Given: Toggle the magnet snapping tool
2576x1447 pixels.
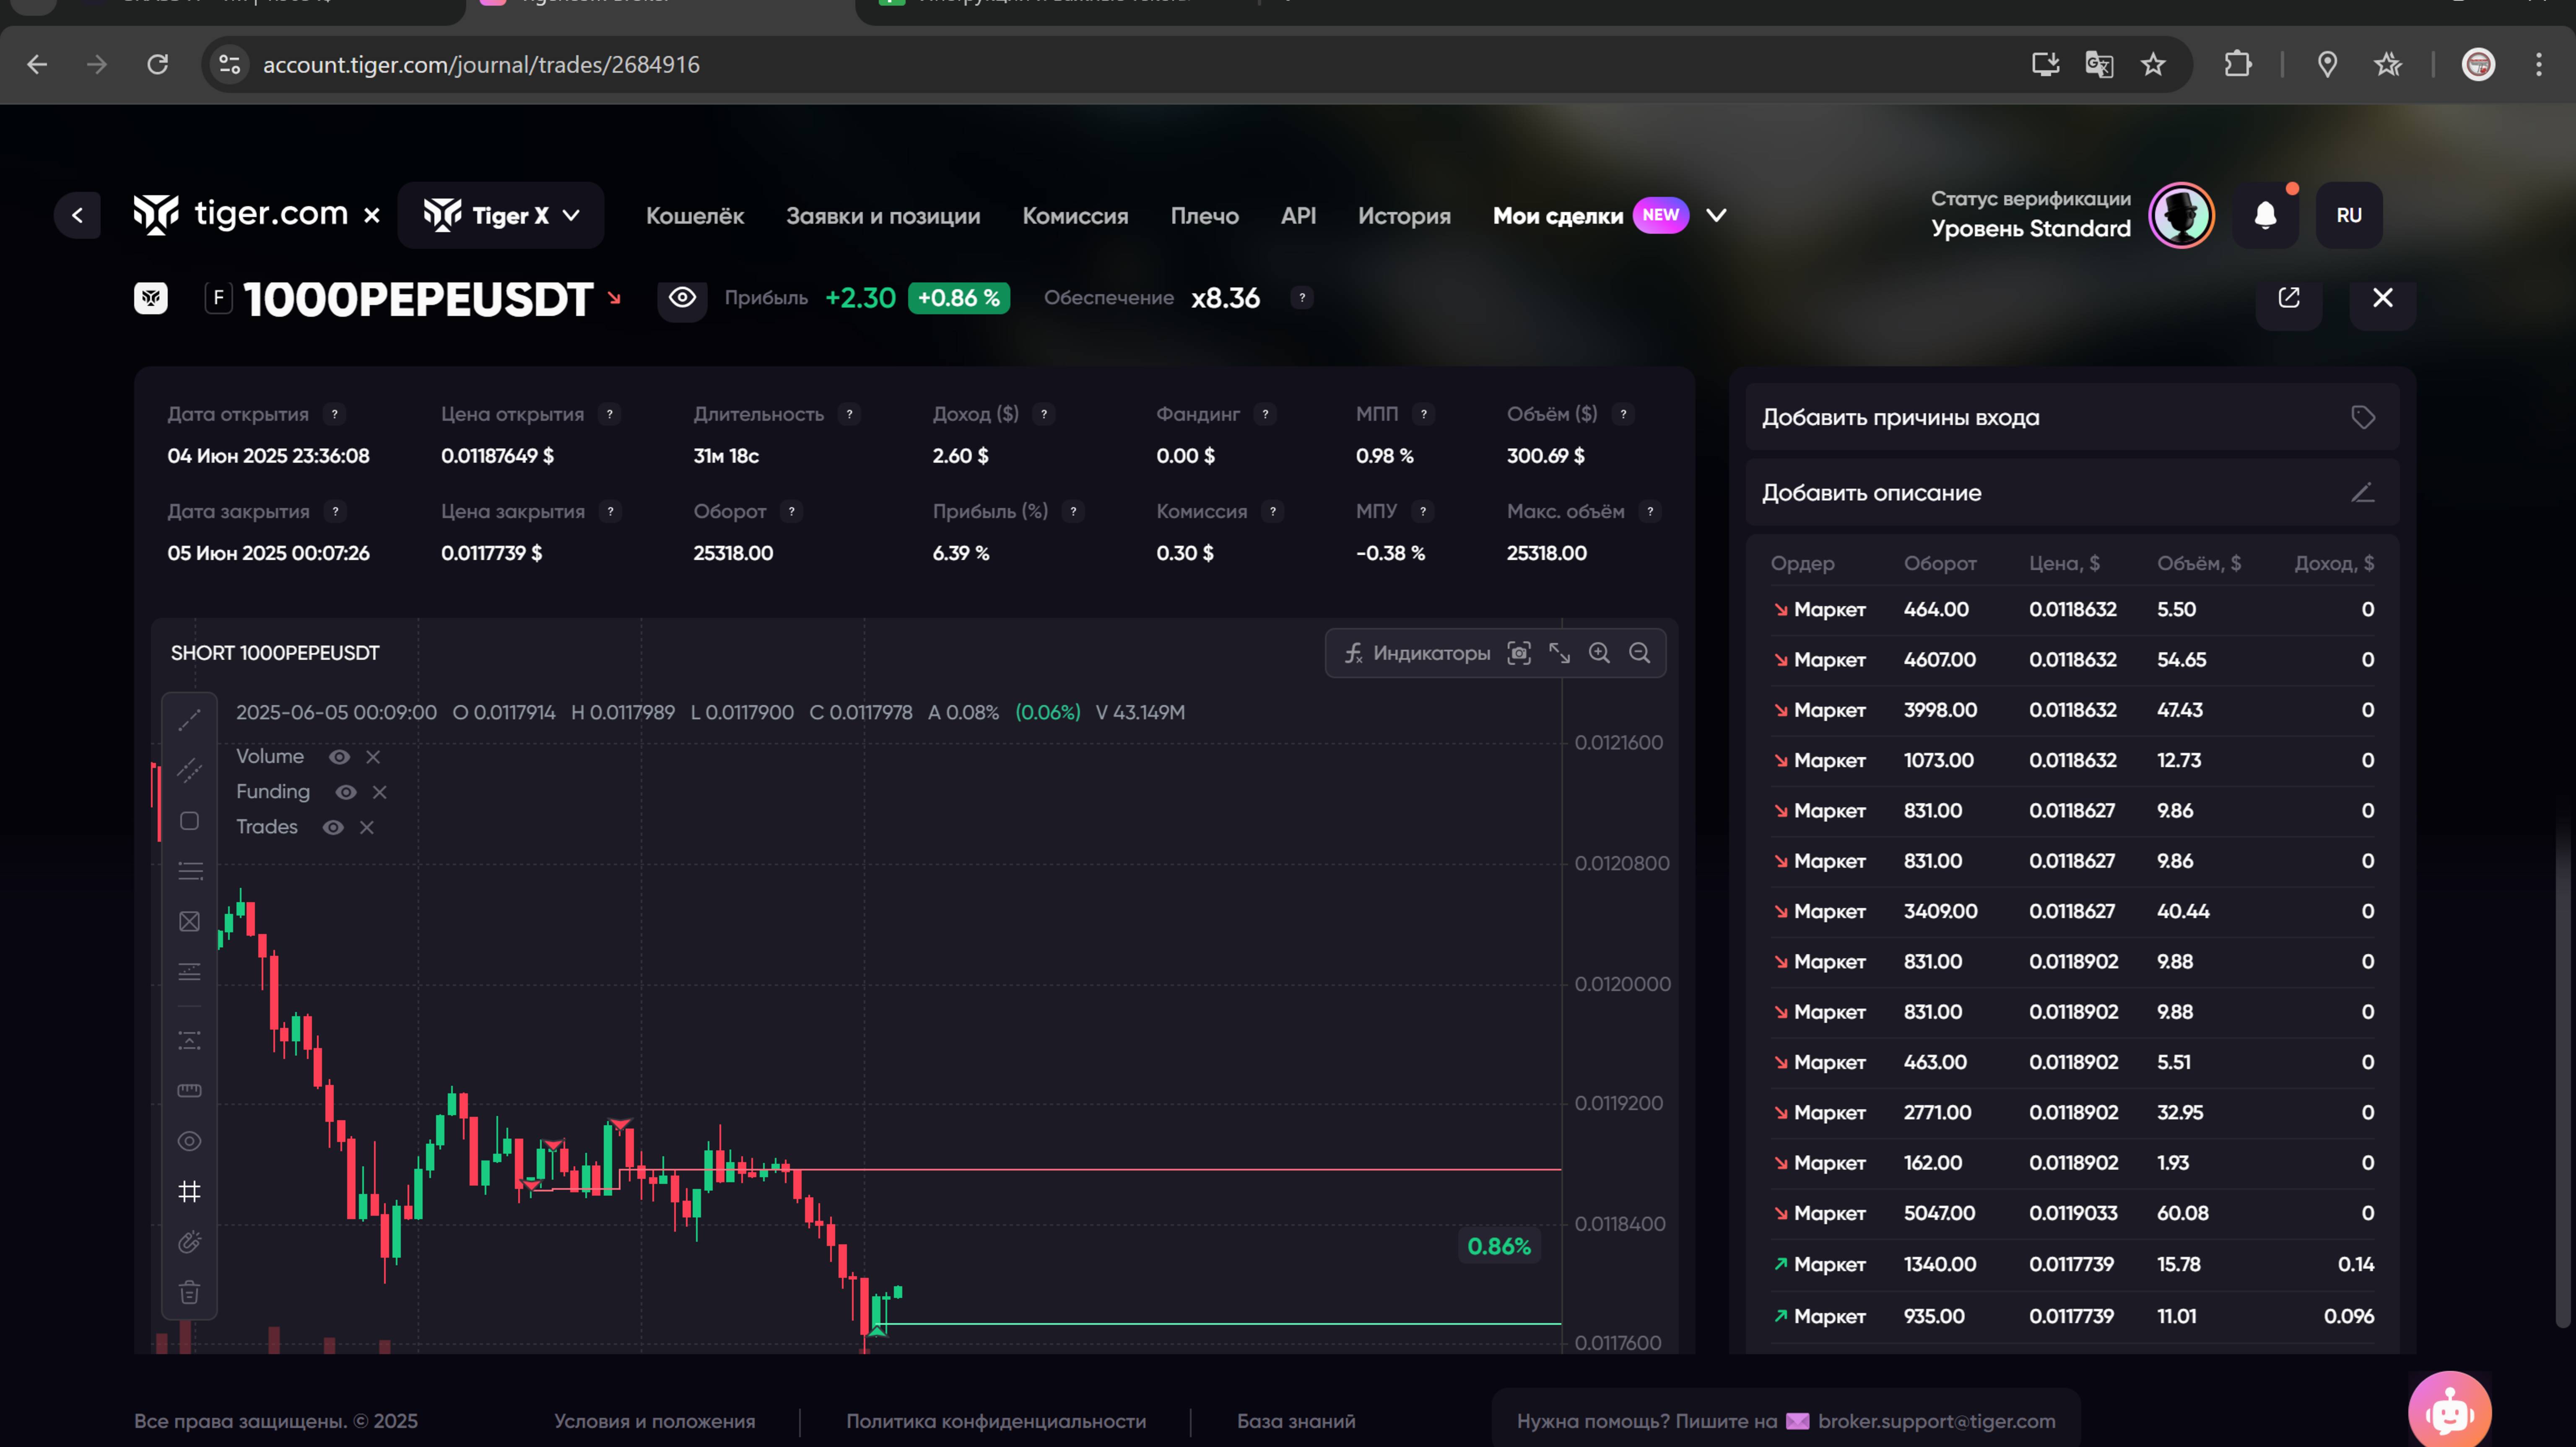Looking at the screenshot, I should (189, 1242).
